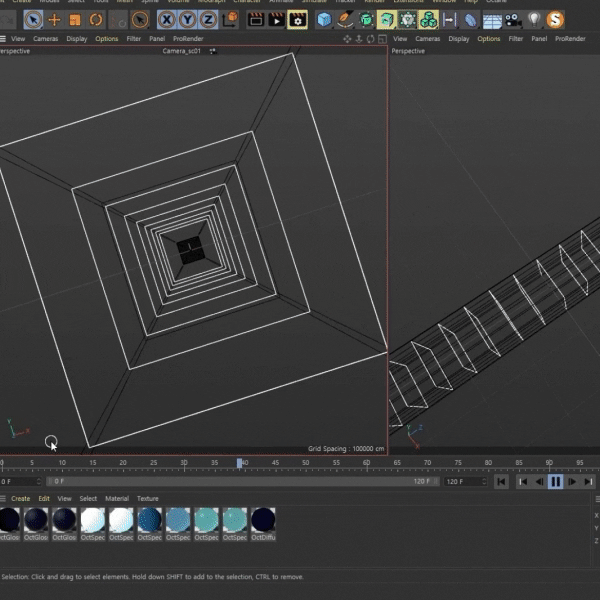Click the green Subdivision Surface generator icon
Viewport: 600px width, 600px height.
click(x=366, y=20)
